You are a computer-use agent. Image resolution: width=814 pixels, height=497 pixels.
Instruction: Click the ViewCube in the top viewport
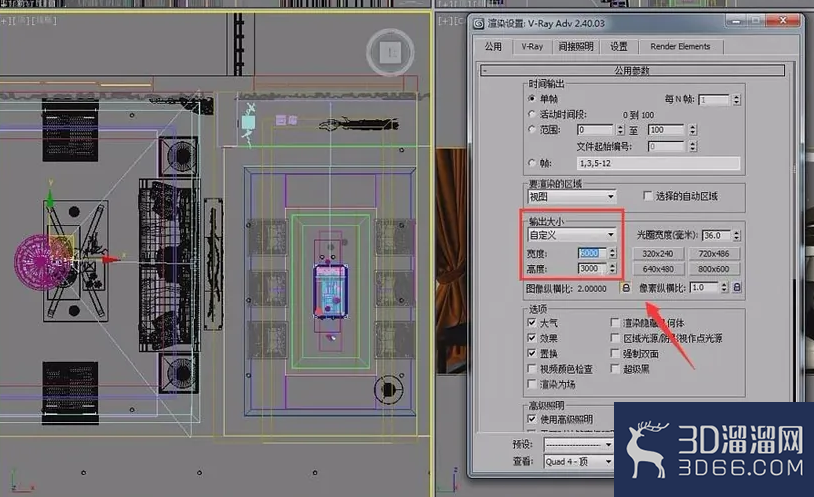point(390,52)
